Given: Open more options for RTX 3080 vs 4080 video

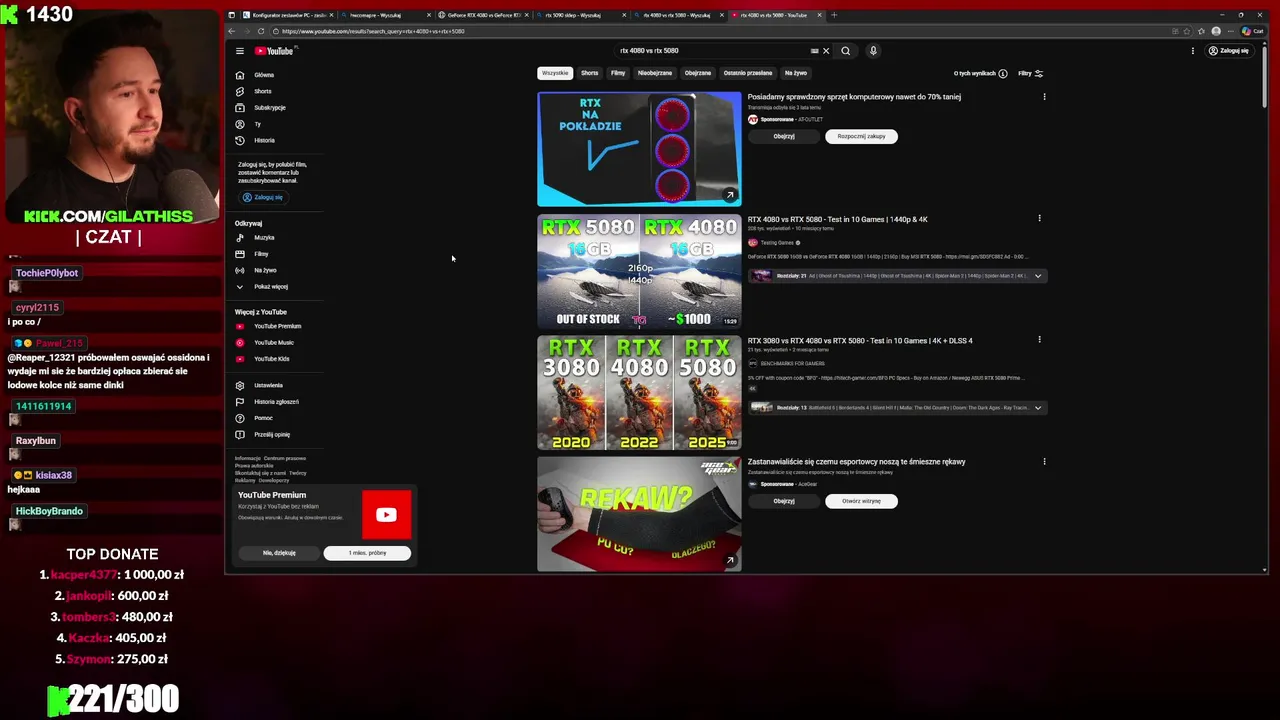Looking at the screenshot, I should (x=1039, y=339).
